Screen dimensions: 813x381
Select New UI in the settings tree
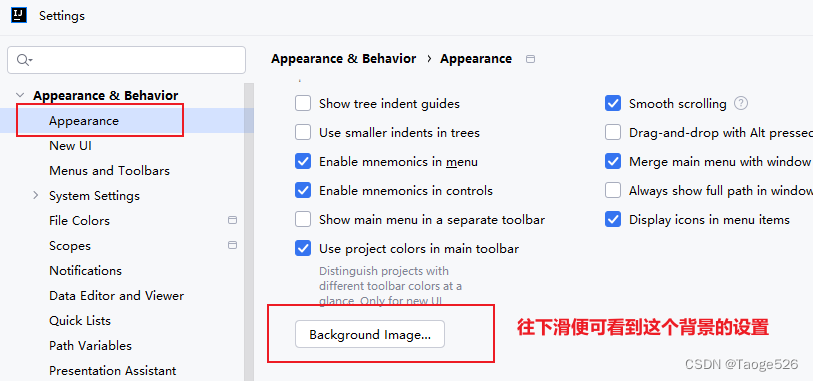click(71, 146)
